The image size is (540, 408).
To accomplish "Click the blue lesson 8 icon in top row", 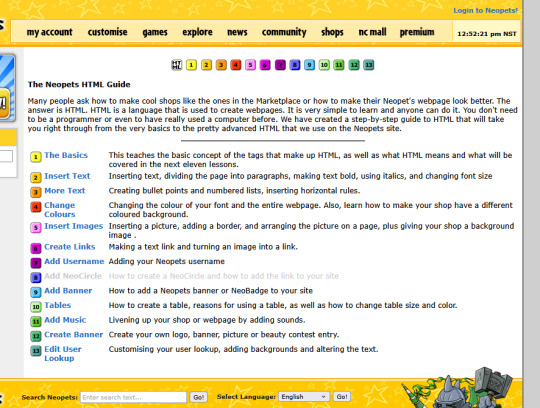I will tap(295, 65).
